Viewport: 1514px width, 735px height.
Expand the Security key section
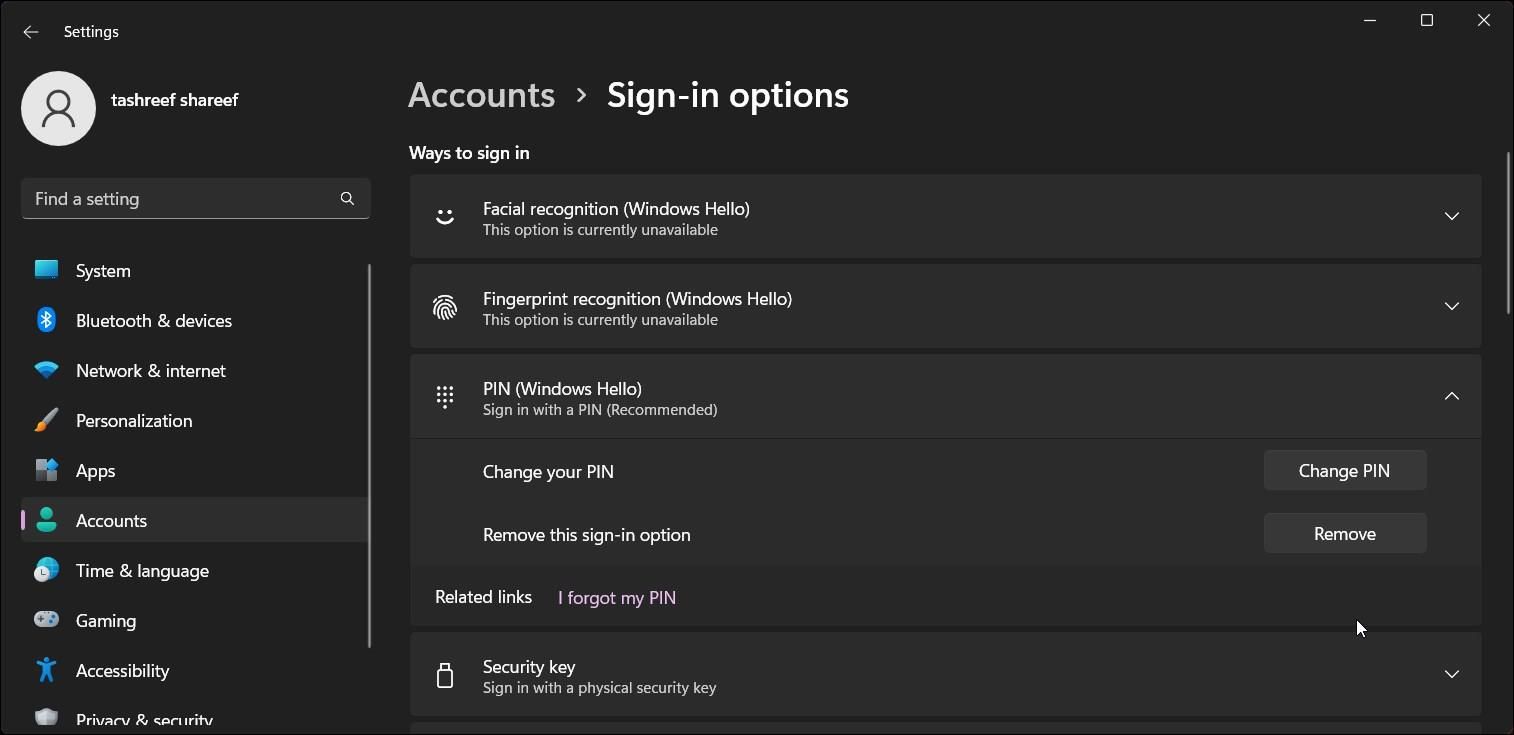[x=1451, y=674]
